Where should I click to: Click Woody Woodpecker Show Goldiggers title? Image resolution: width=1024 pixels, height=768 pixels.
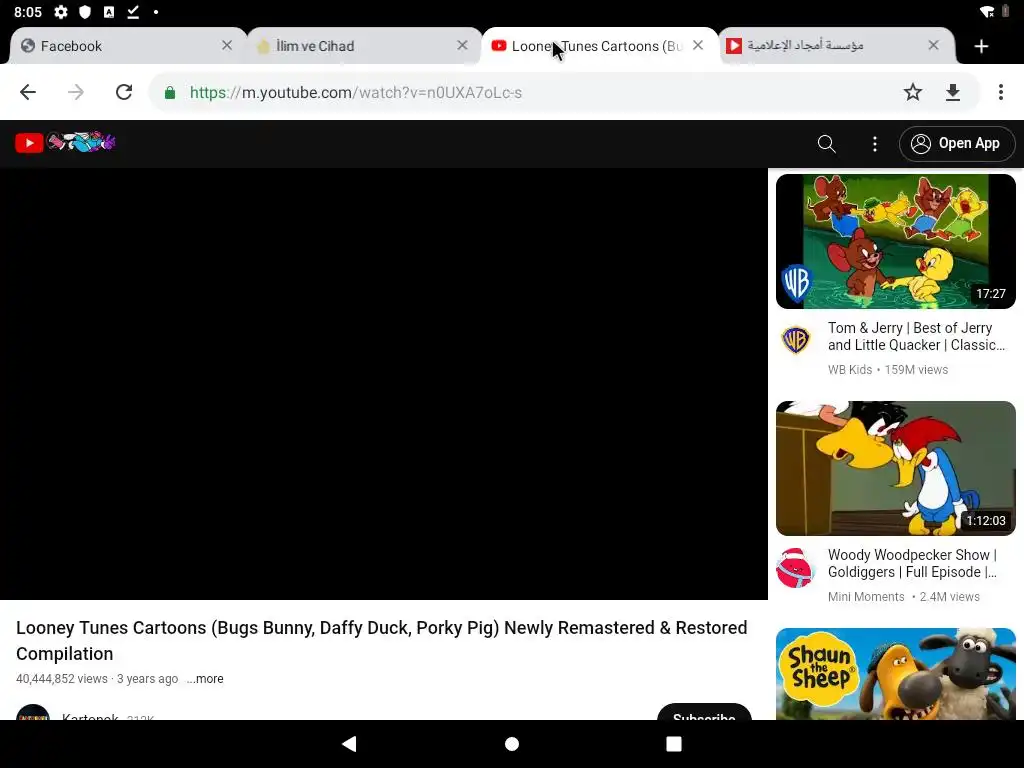912,563
